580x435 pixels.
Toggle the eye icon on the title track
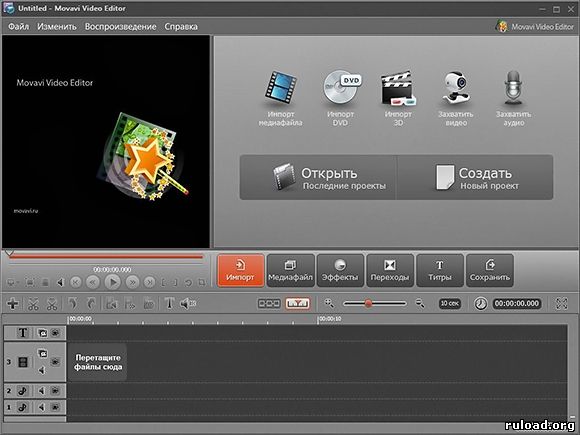[55, 333]
